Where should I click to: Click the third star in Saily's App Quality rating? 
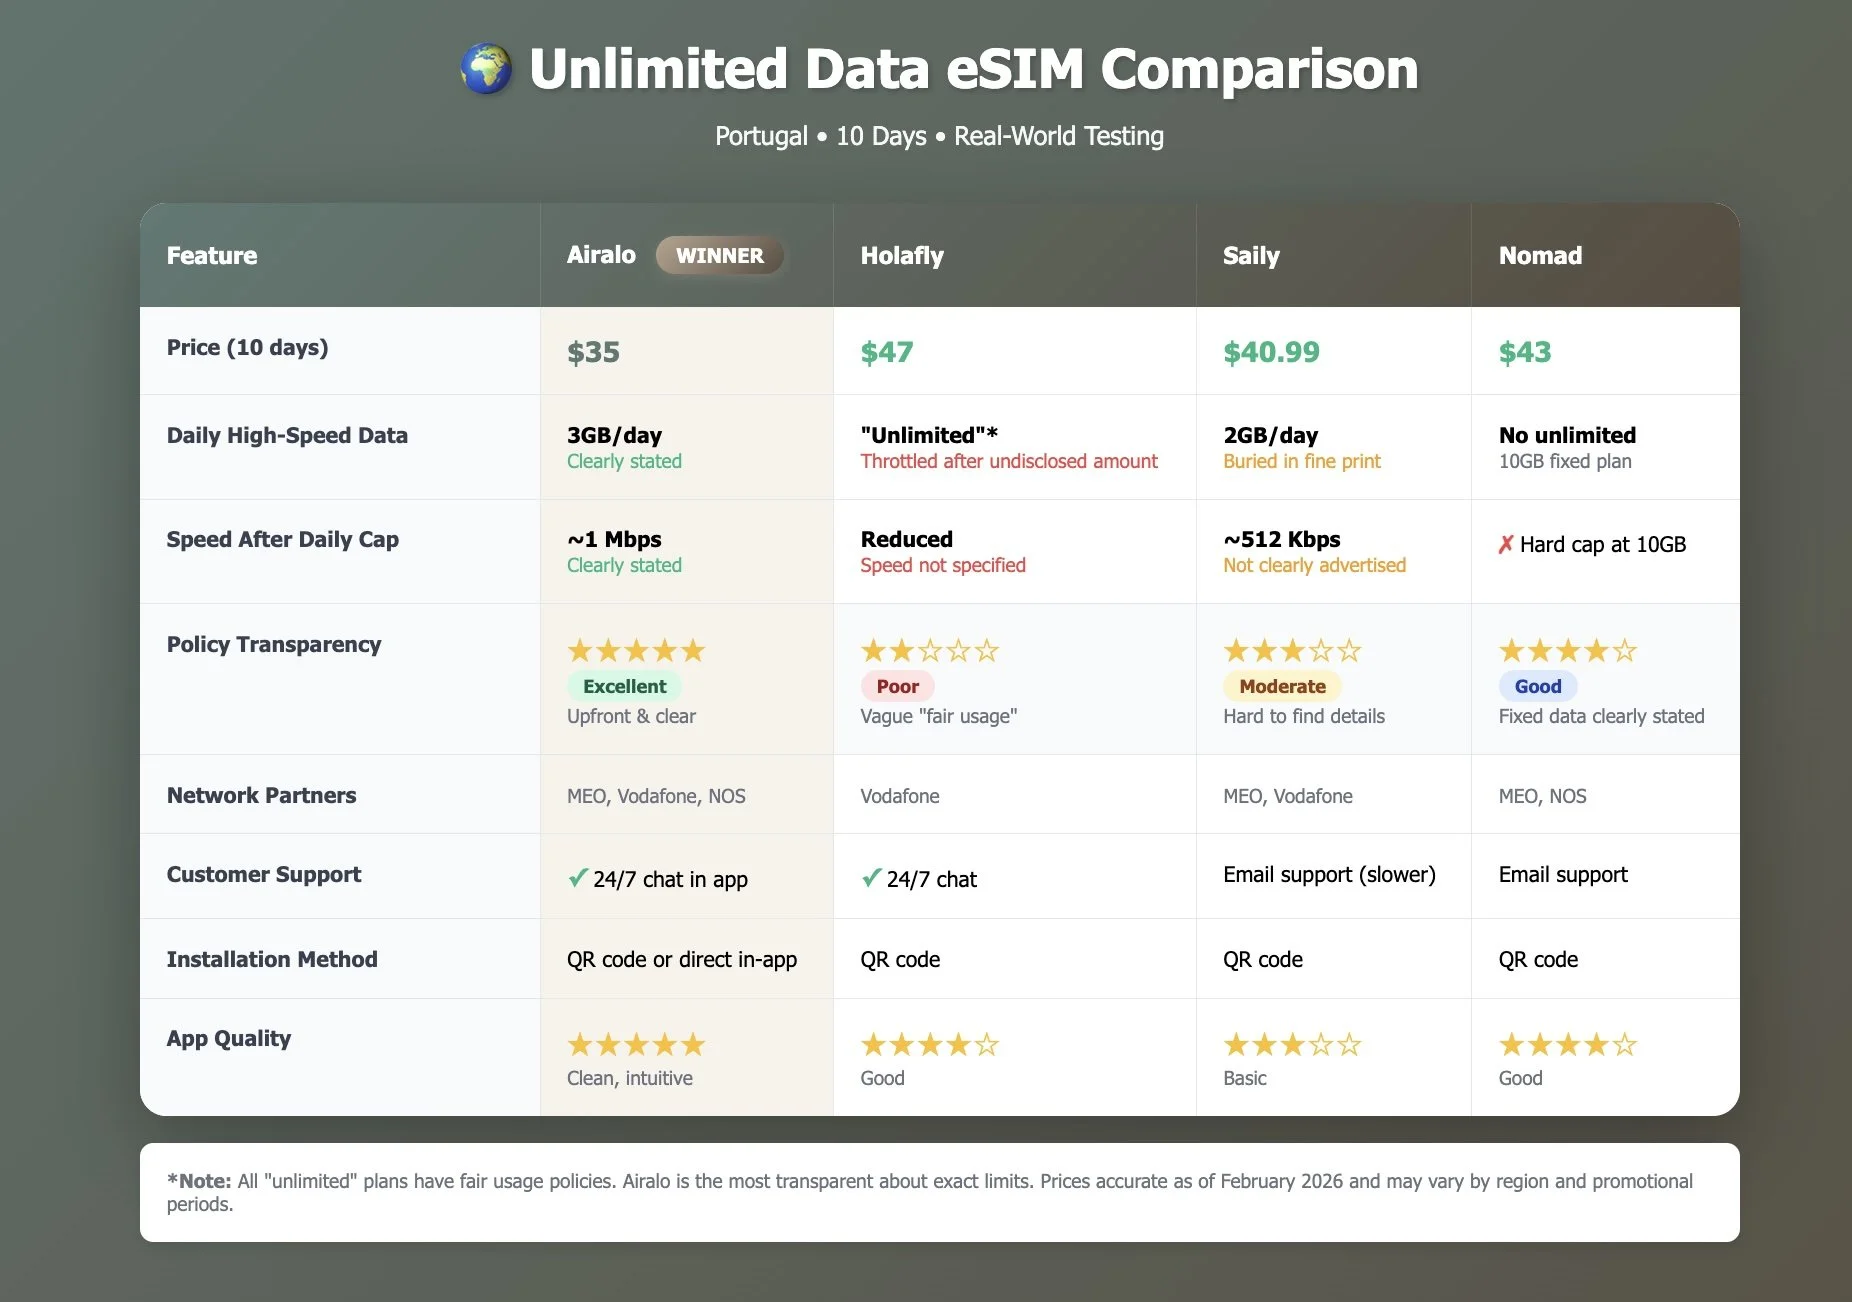tap(1291, 1044)
